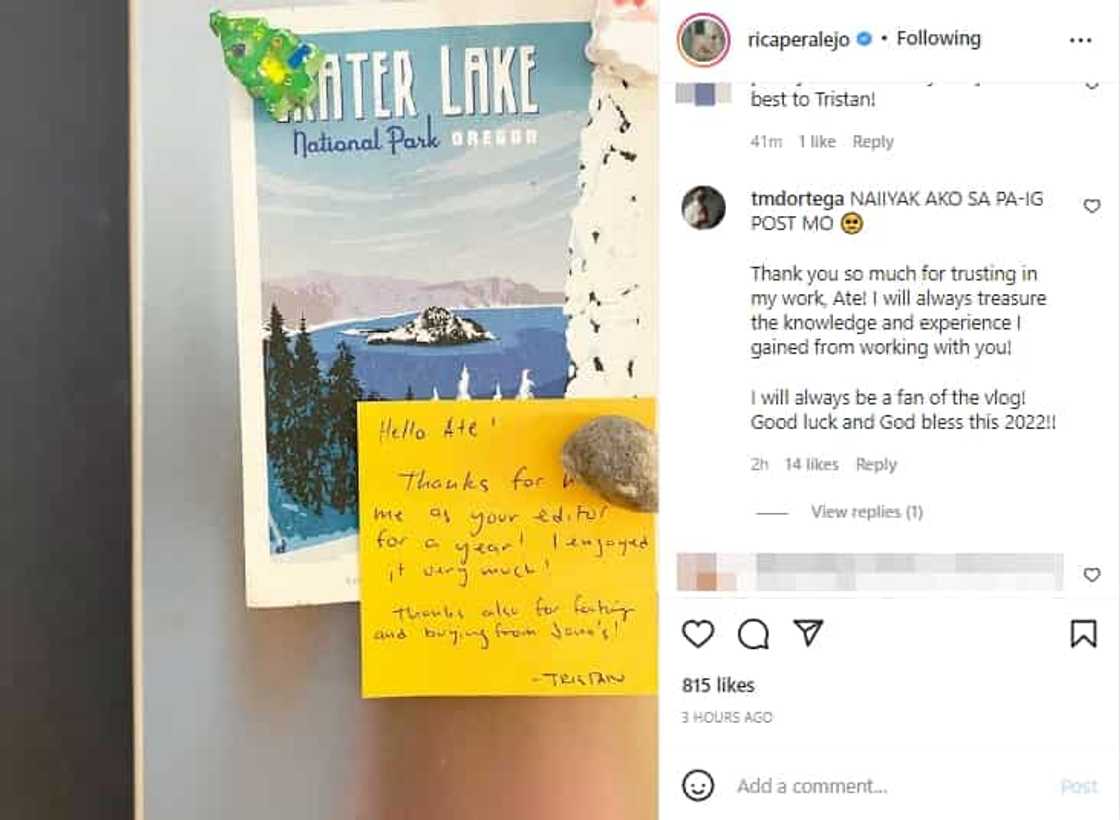Reply to tmdortega's comment
The height and width of the screenshot is (820, 1120).
[876, 464]
